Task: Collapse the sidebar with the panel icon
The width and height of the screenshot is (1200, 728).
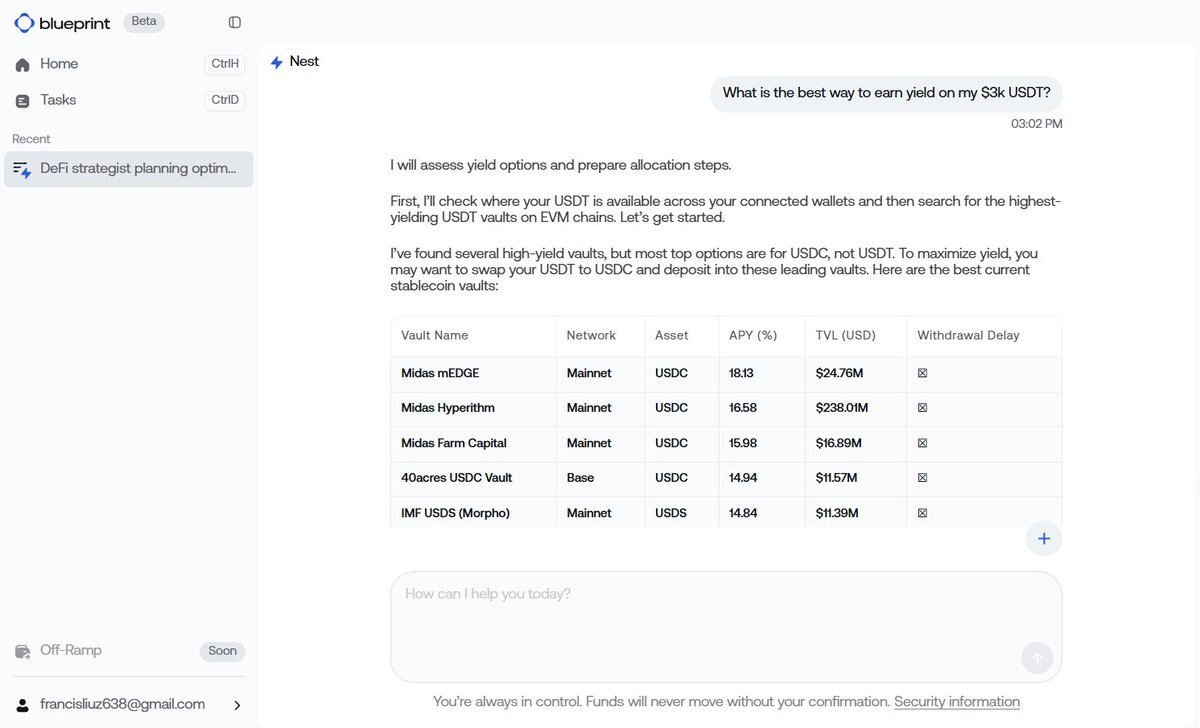Action: (235, 22)
